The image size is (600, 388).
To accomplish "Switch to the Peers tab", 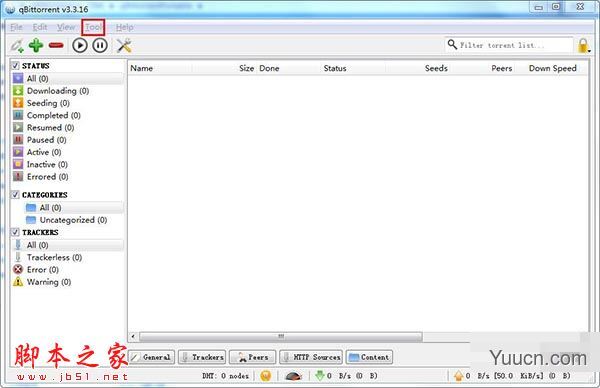I will point(252,357).
